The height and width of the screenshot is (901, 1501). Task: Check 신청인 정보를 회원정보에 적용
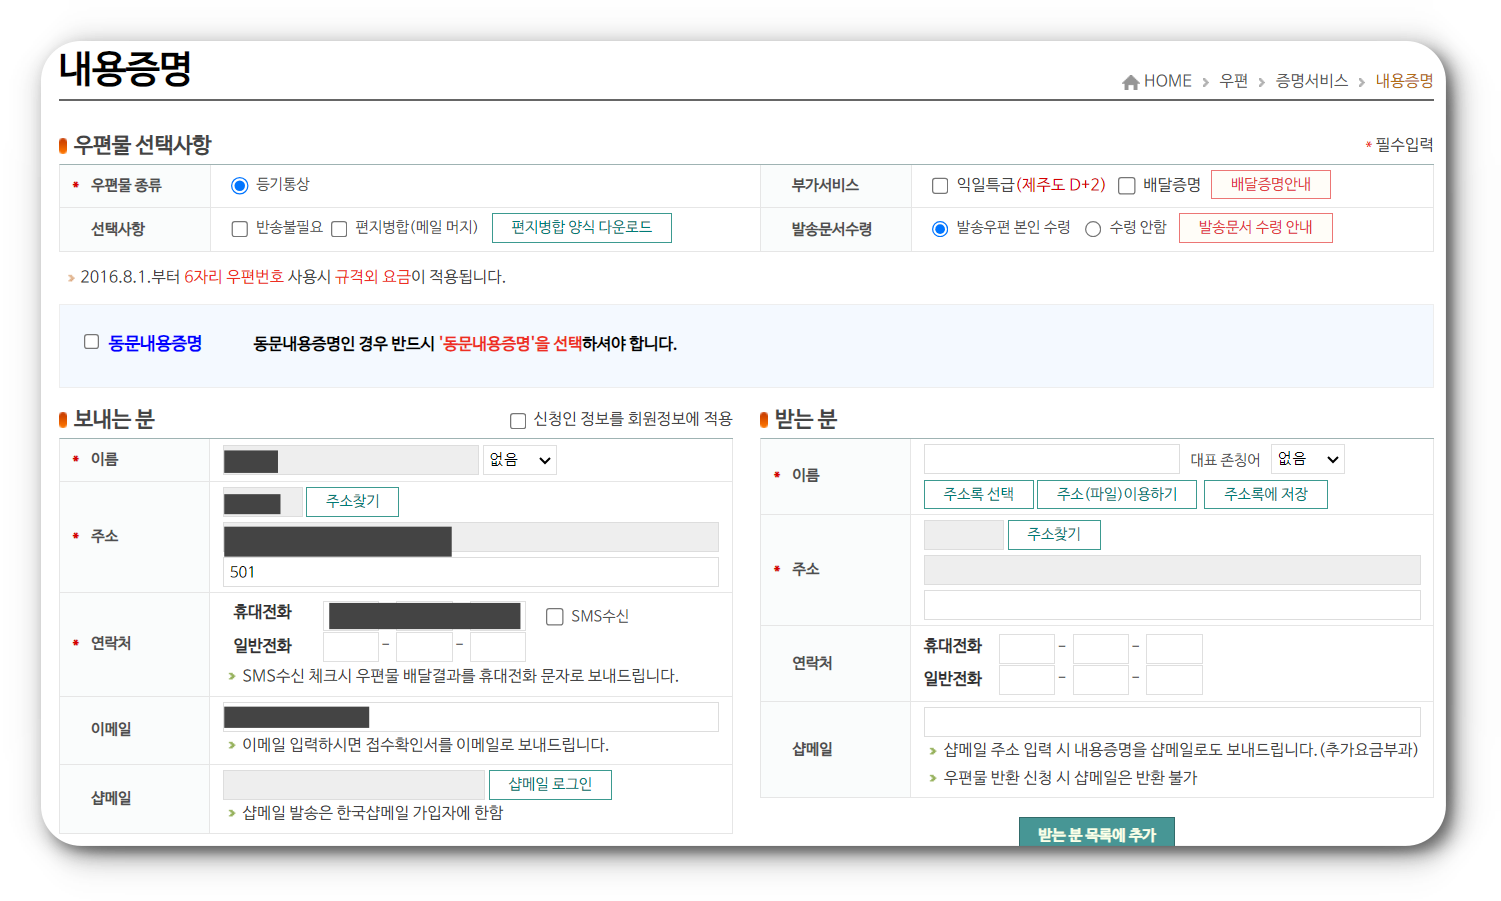point(517,420)
